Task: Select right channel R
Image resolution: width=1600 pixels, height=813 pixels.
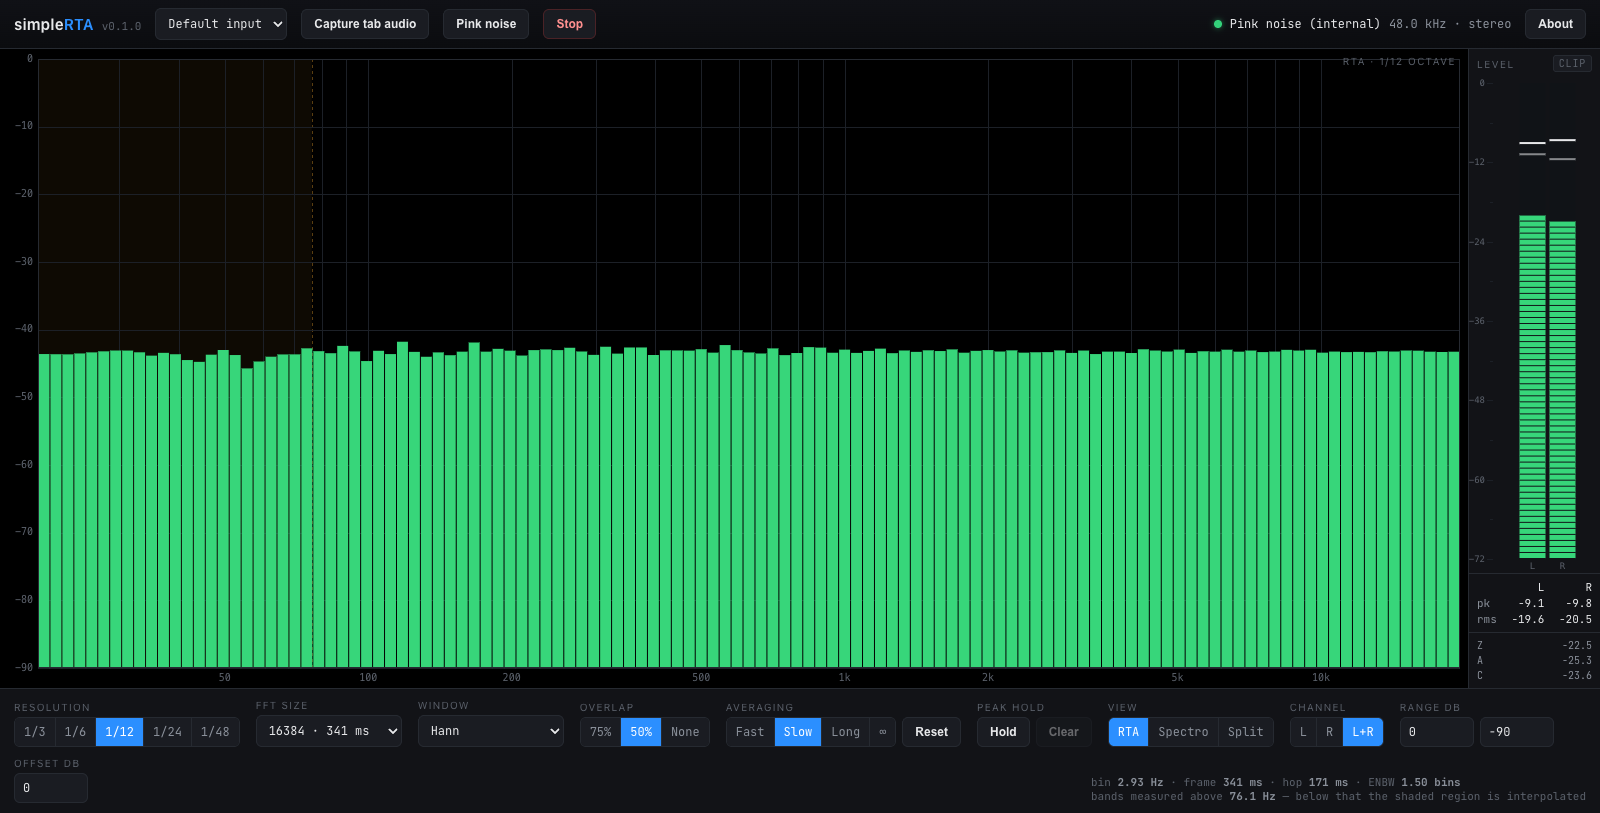Action: pos(1329,732)
